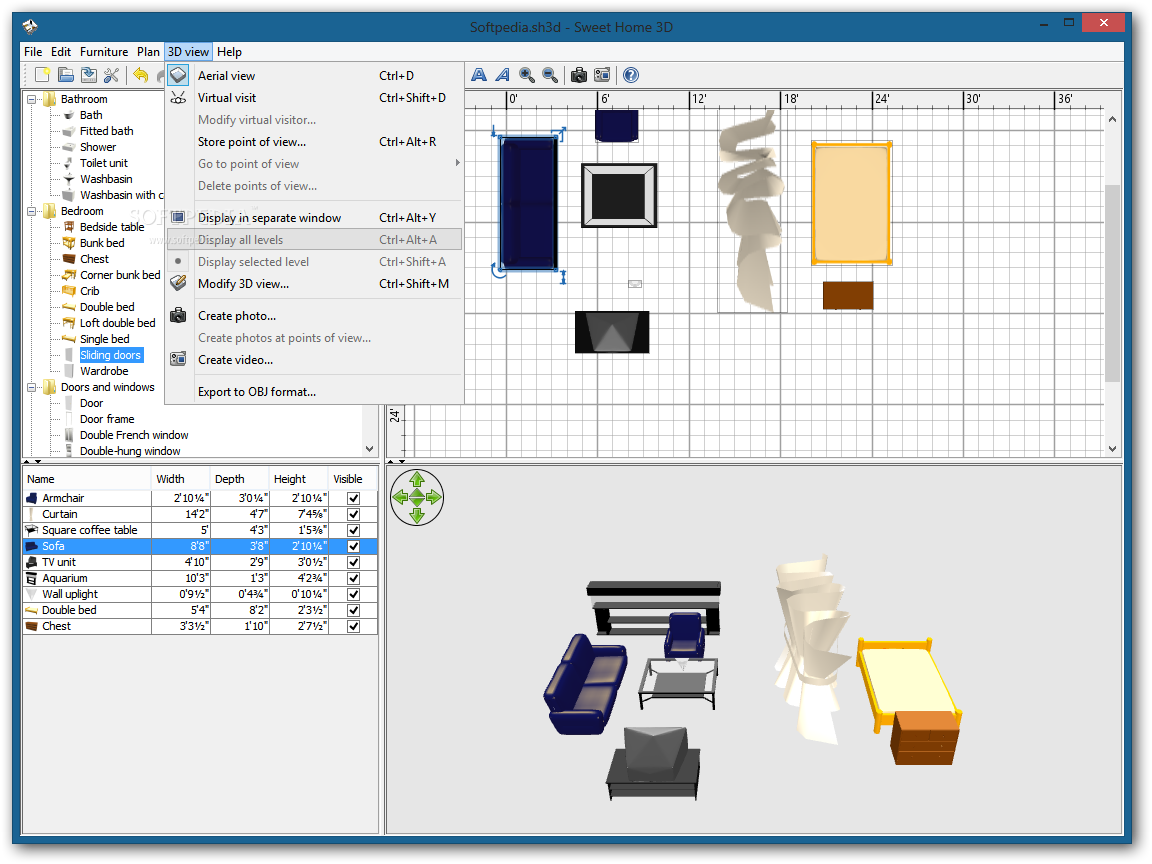The width and height of the screenshot is (1152, 864).
Task: Toggle visibility of Chest
Action: pyautogui.click(x=353, y=627)
